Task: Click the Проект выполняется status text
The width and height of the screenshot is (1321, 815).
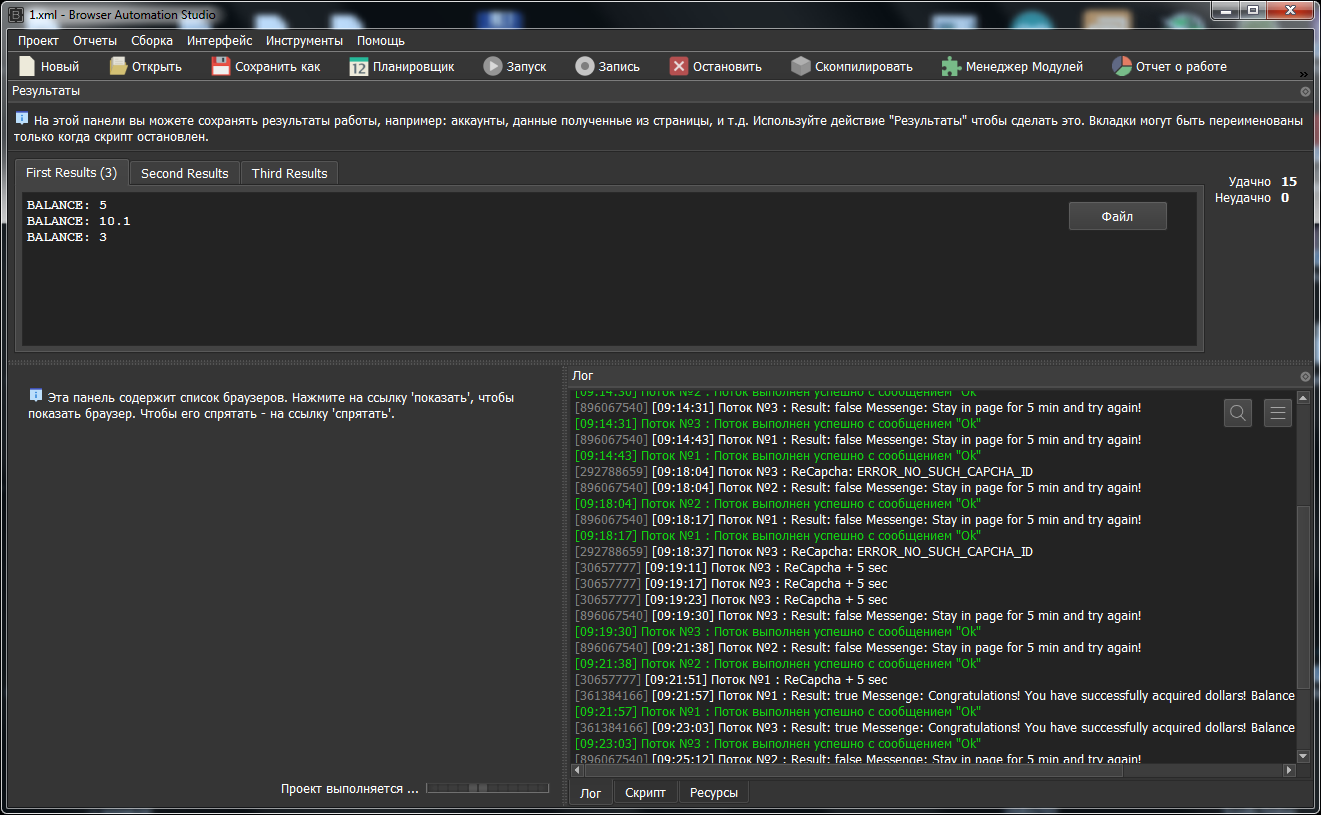Action: click(x=349, y=789)
